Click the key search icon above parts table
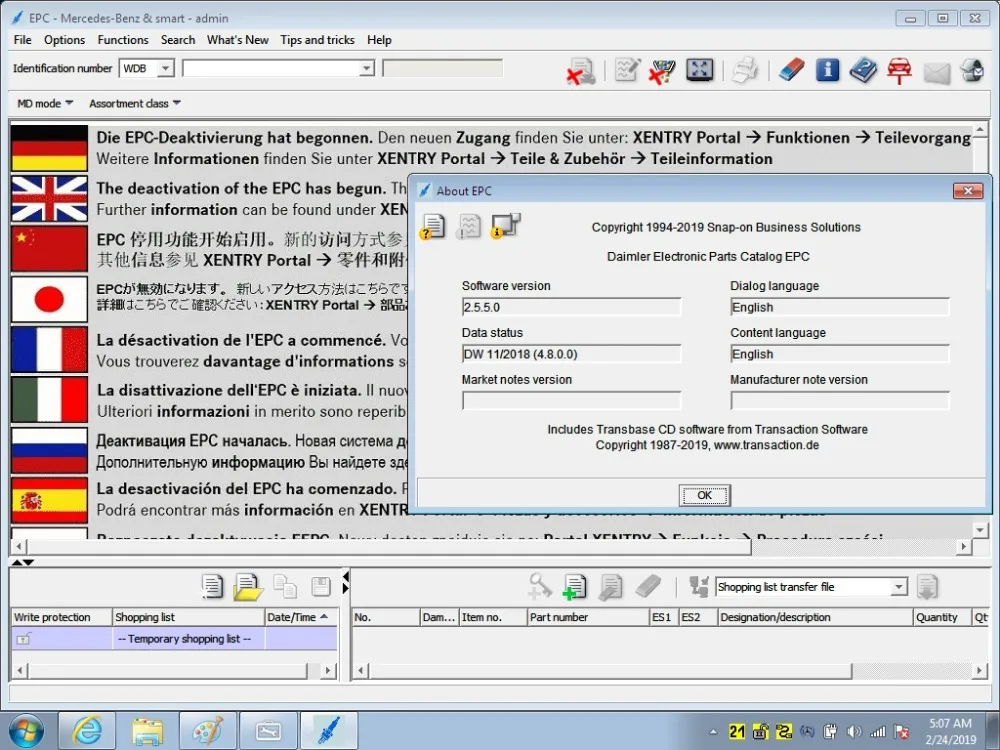This screenshot has width=1000, height=750. [x=540, y=586]
